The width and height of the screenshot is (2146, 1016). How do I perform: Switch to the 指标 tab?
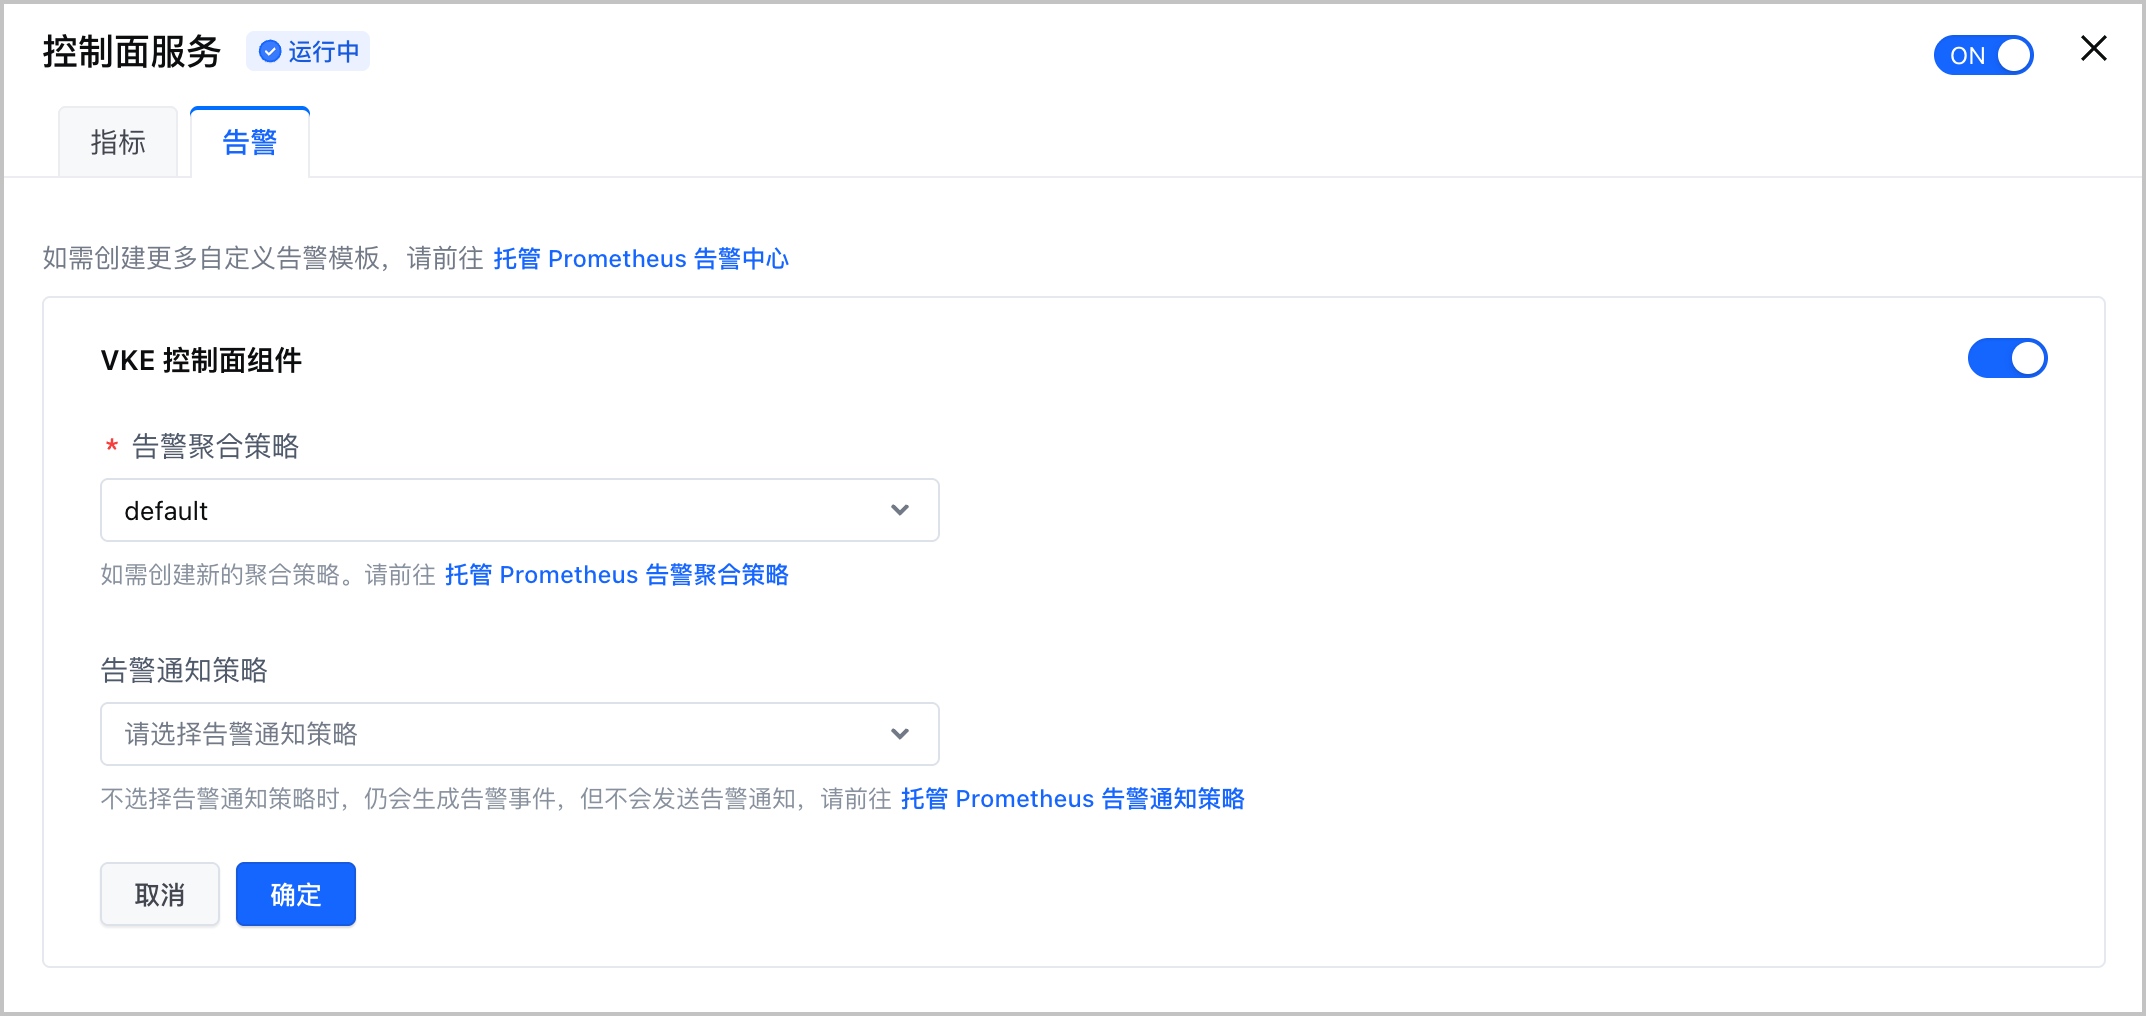[x=118, y=142]
